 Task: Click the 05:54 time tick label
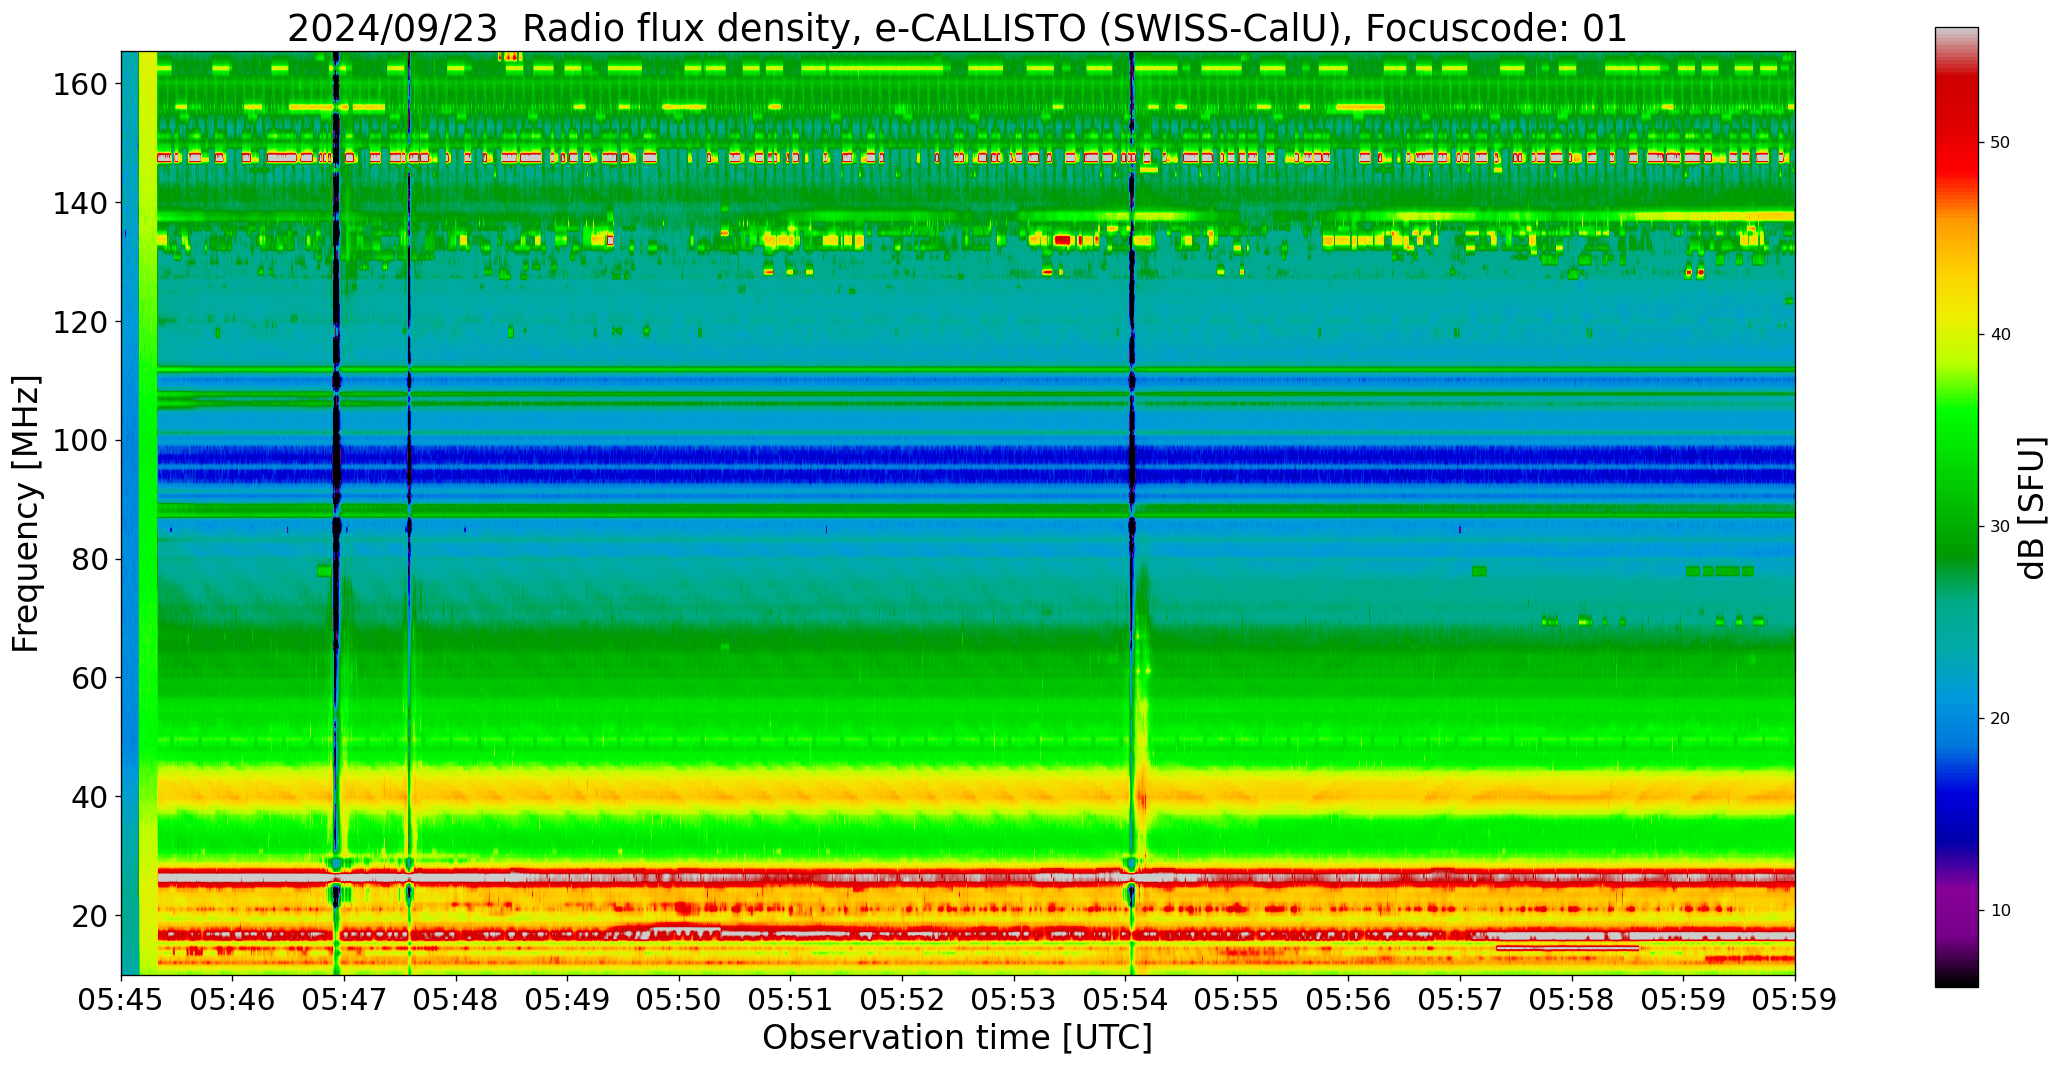[x=1126, y=1000]
